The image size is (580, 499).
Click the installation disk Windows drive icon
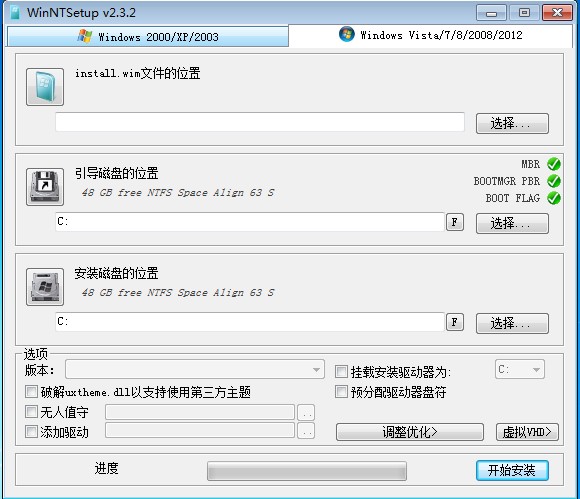(x=45, y=287)
